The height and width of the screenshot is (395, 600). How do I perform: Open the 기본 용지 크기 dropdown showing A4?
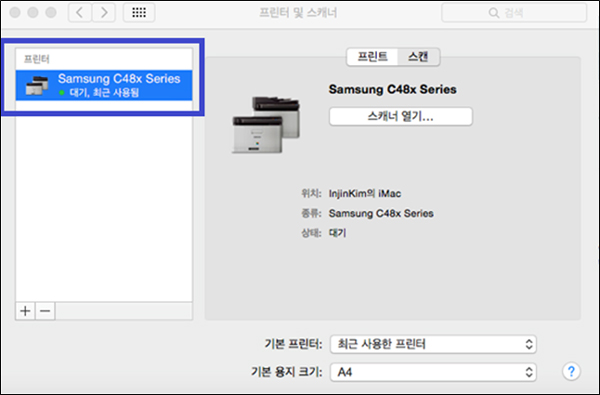(433, 372)
